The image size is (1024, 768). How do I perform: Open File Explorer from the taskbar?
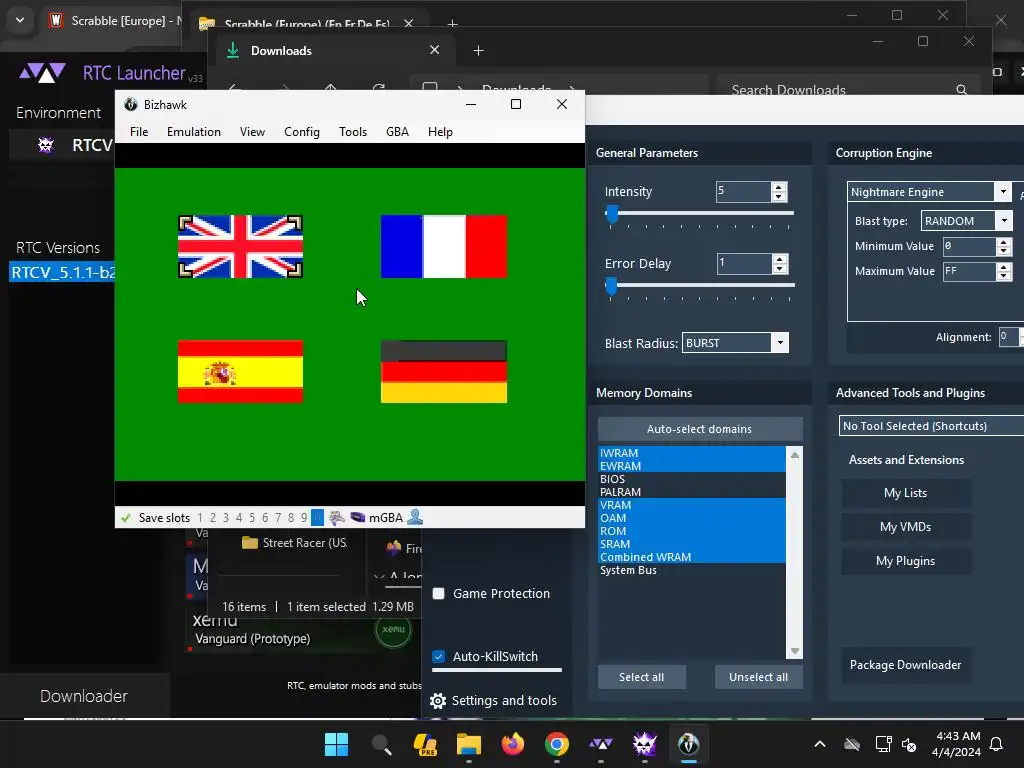(x=469, y=744)
